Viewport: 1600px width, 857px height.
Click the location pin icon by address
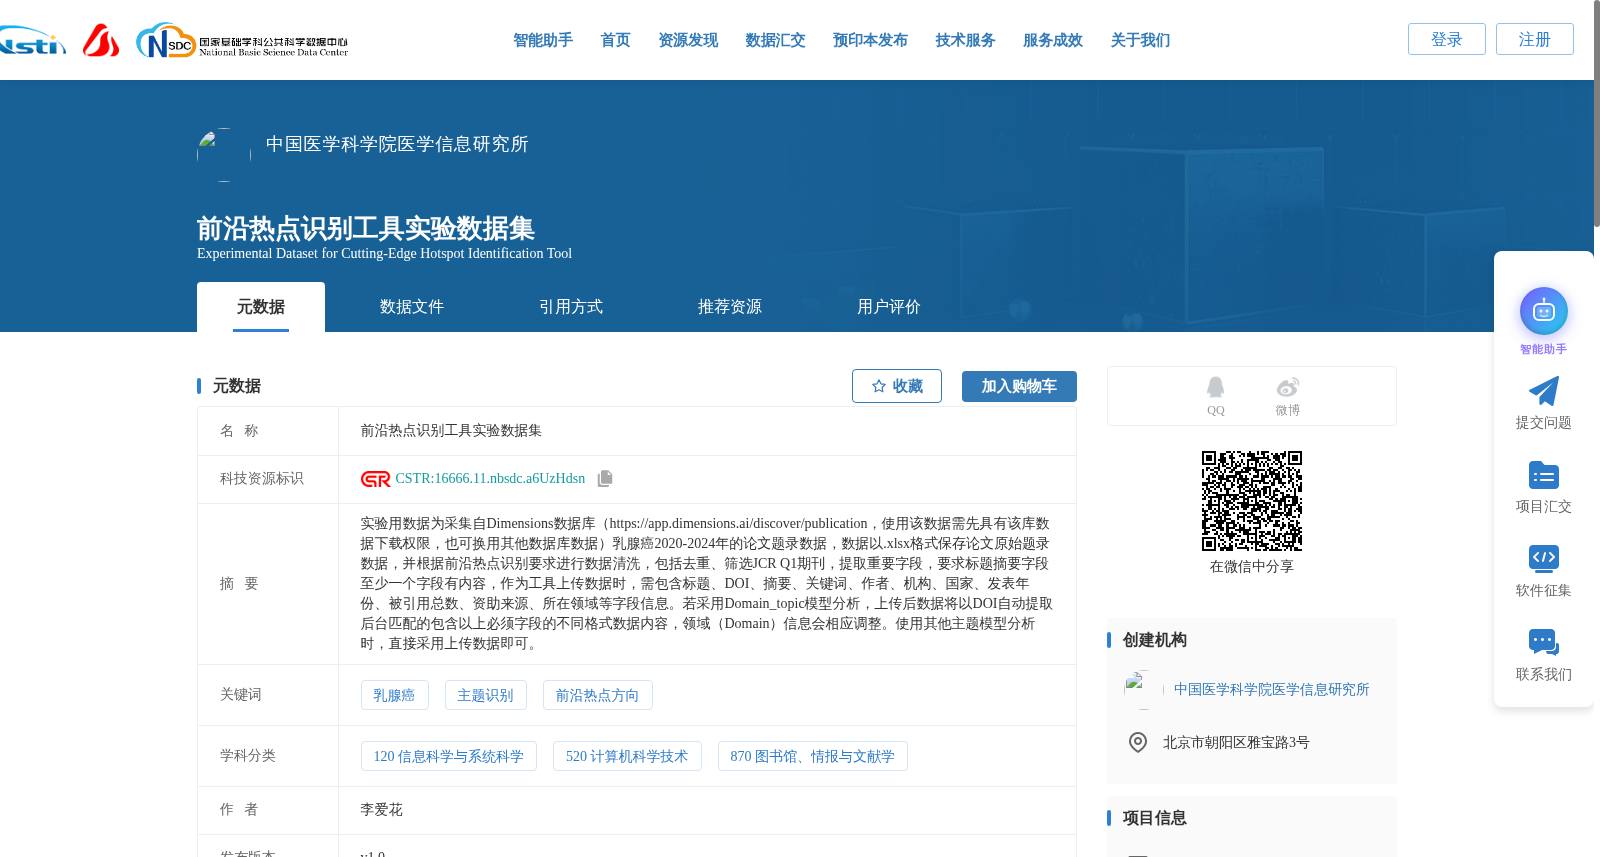pyautogui.click(x=1138, y=742)
